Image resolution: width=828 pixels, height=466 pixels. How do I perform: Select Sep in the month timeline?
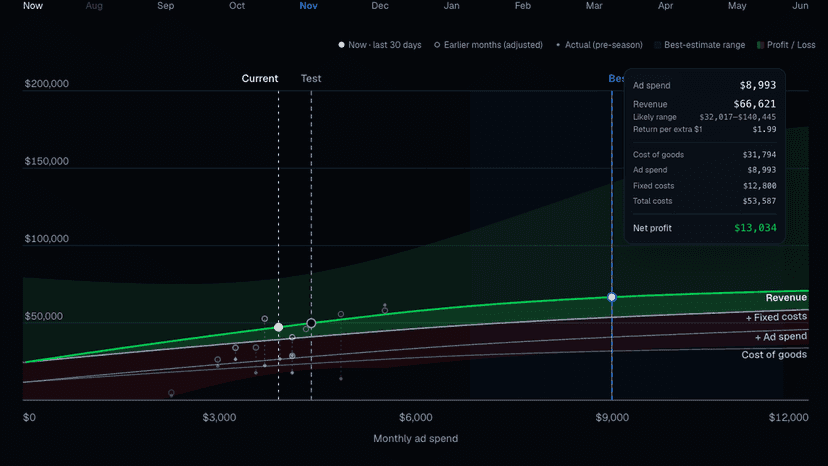(x=165, y=6)
